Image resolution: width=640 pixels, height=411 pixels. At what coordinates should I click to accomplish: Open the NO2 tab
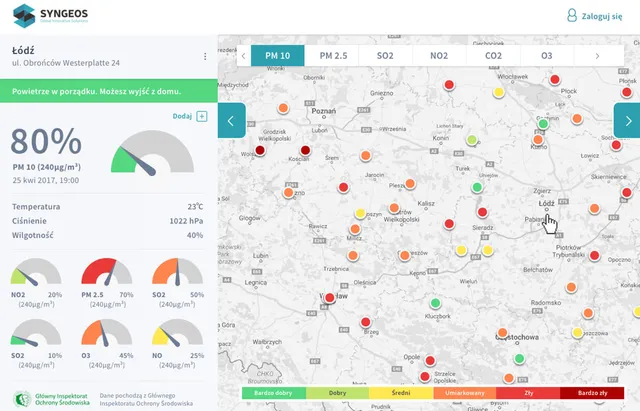point(439,56)
